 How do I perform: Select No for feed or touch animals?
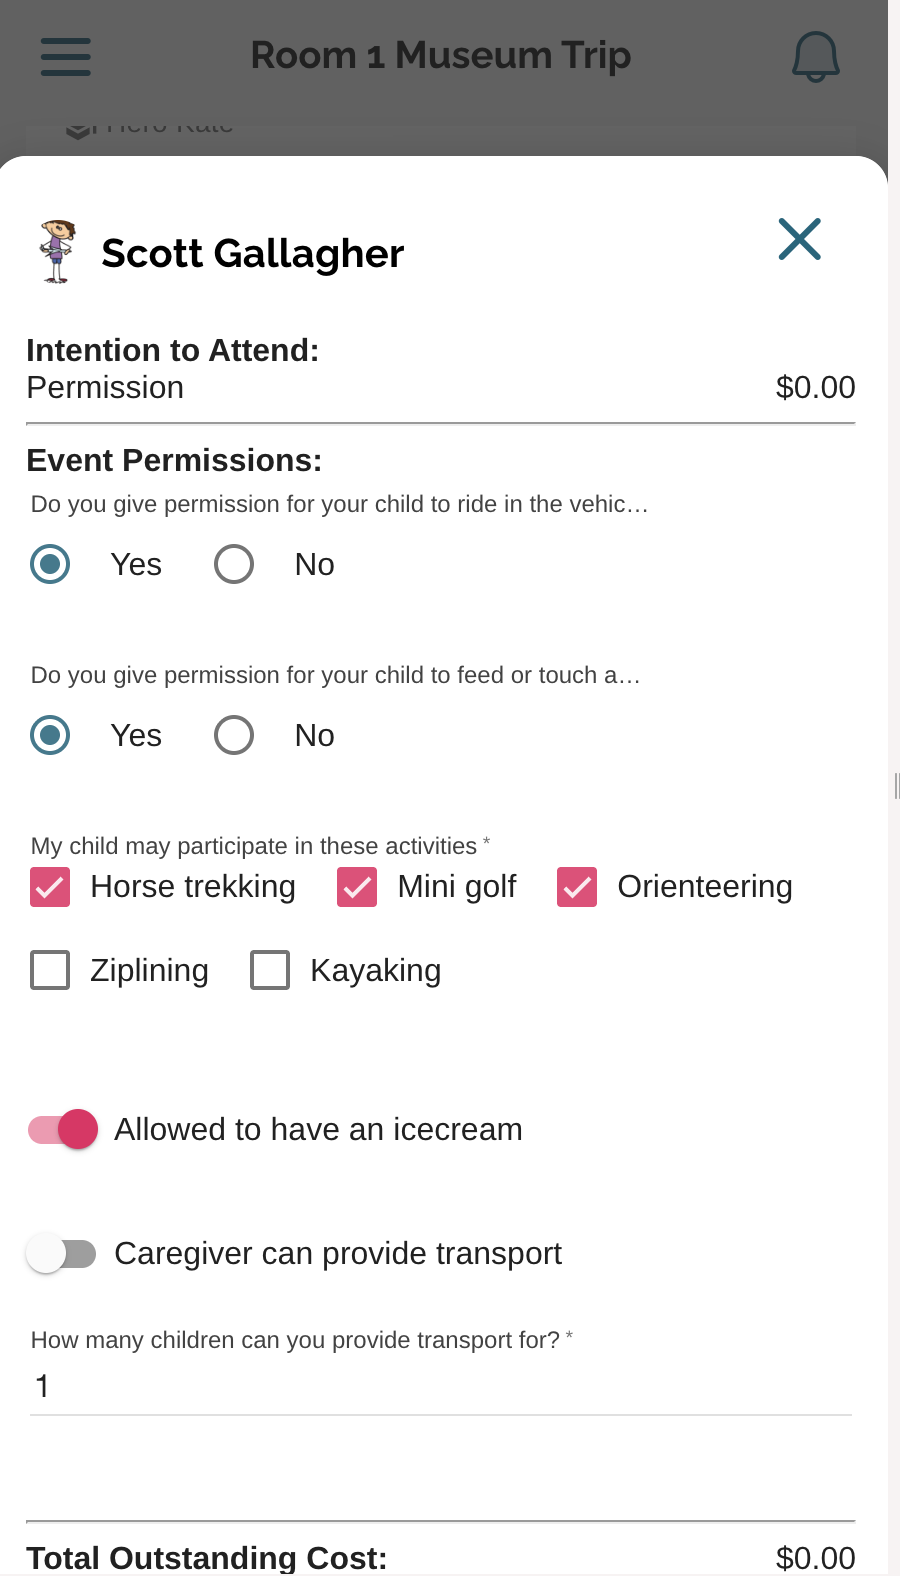point(234,735)
